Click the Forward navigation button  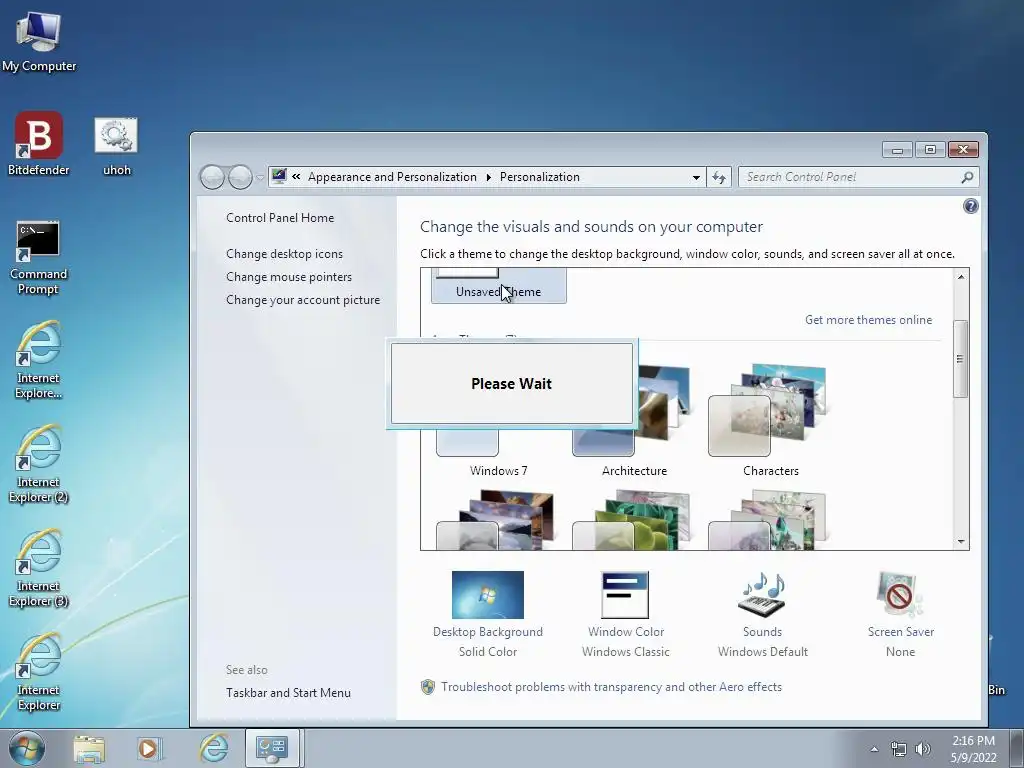tap(240, 177)
